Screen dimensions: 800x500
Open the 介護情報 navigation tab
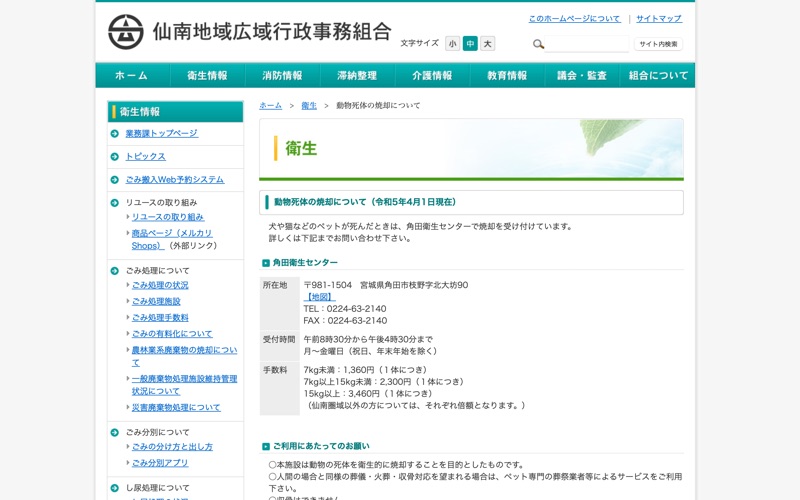[432, 76]
